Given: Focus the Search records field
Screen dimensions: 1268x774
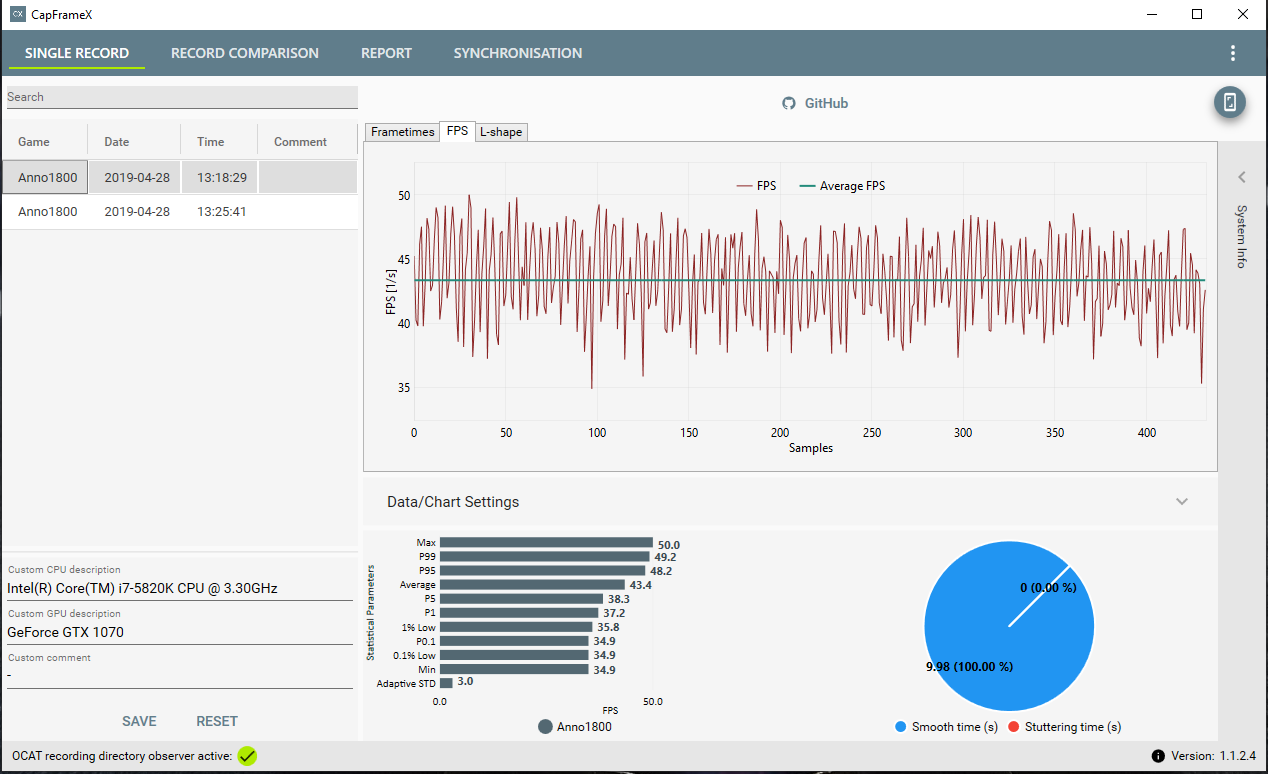Looking at the screenshot, I should click(x=182, y=97).
